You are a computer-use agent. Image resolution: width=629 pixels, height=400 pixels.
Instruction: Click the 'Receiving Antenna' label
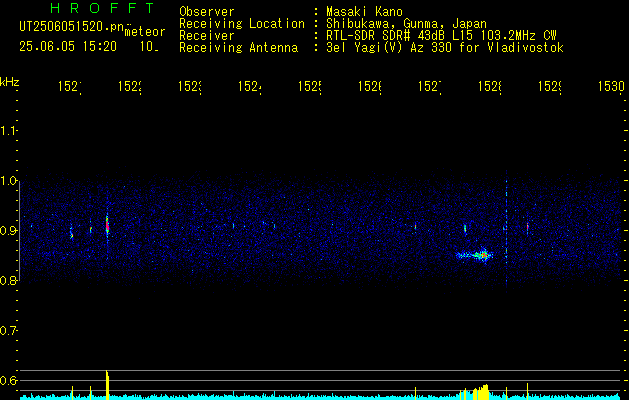[239, 48]
